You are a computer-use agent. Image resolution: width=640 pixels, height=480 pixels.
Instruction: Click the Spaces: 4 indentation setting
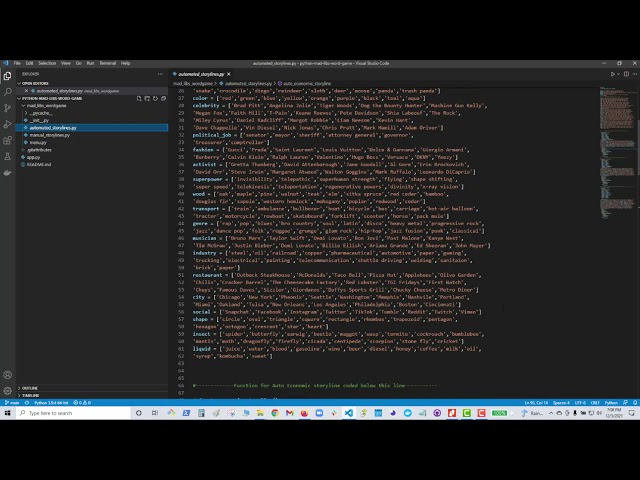(561, 402)
